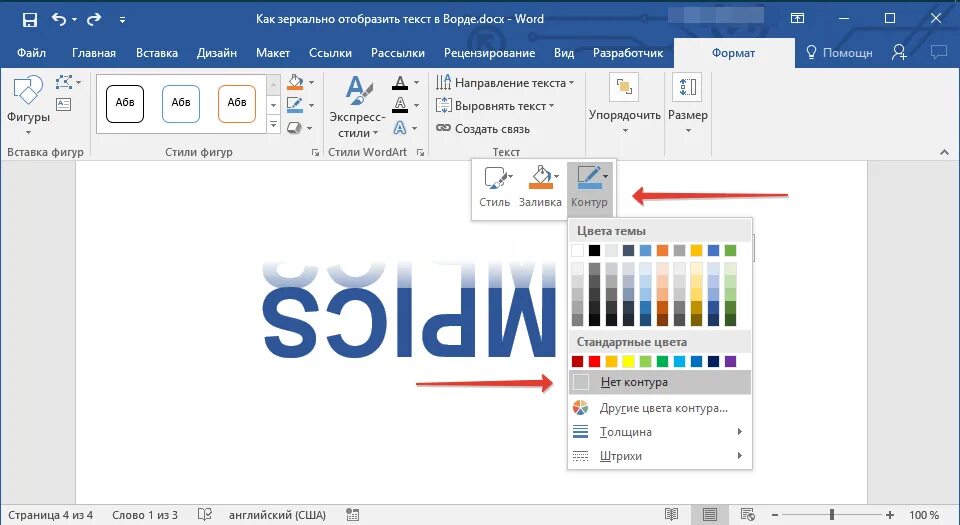The height and width of the screenshot is (525, 960).
Task: Open the Главная tab
Action: pos(94,53)
